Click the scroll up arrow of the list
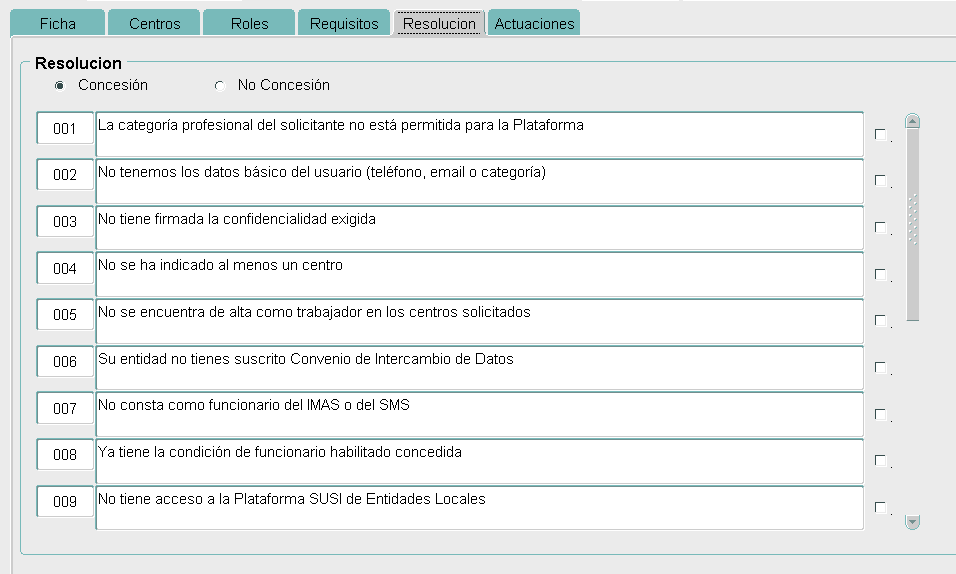 [x=912, y=122]
